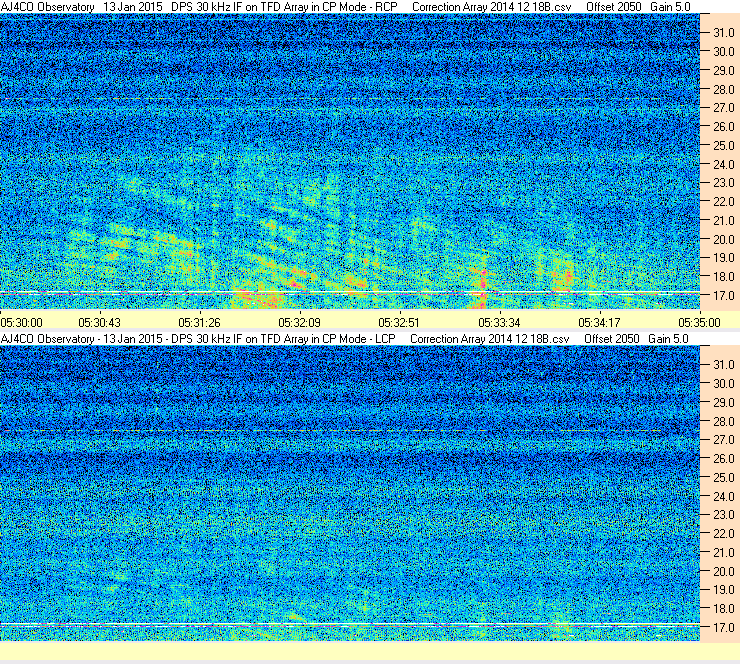Pick the 25.0 label on LCP axis
This screenshot has width=740, height=664.
724,478
